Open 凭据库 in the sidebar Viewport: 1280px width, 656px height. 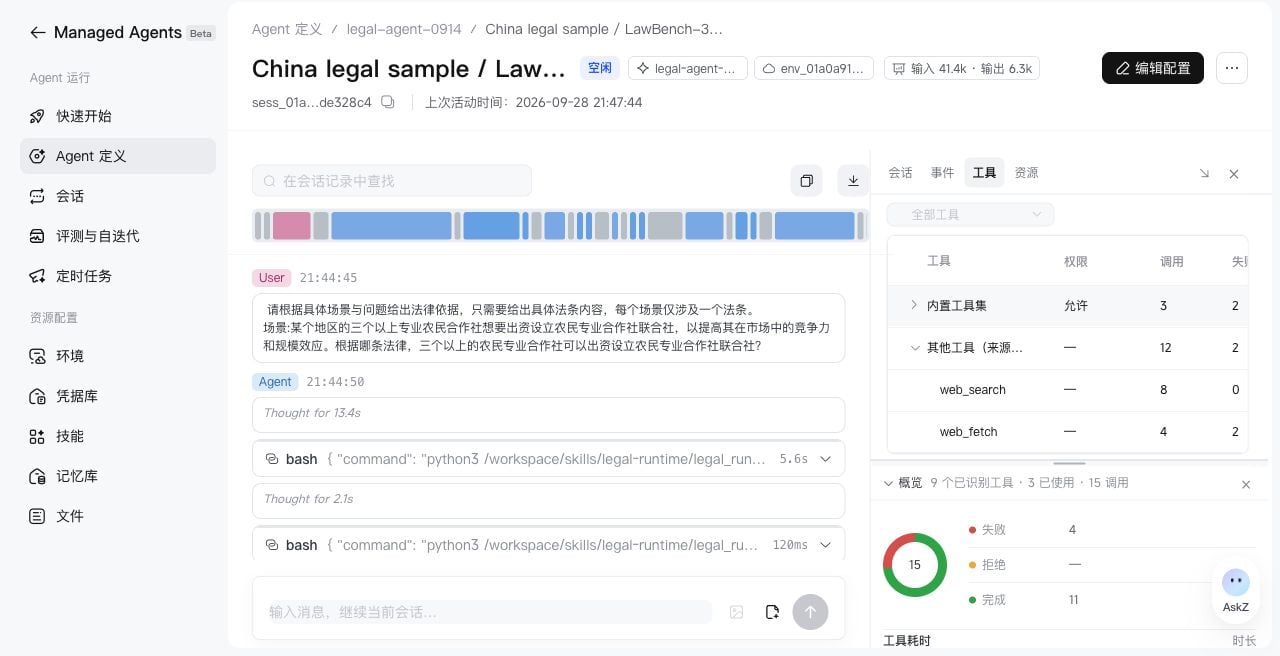[118, 396]
